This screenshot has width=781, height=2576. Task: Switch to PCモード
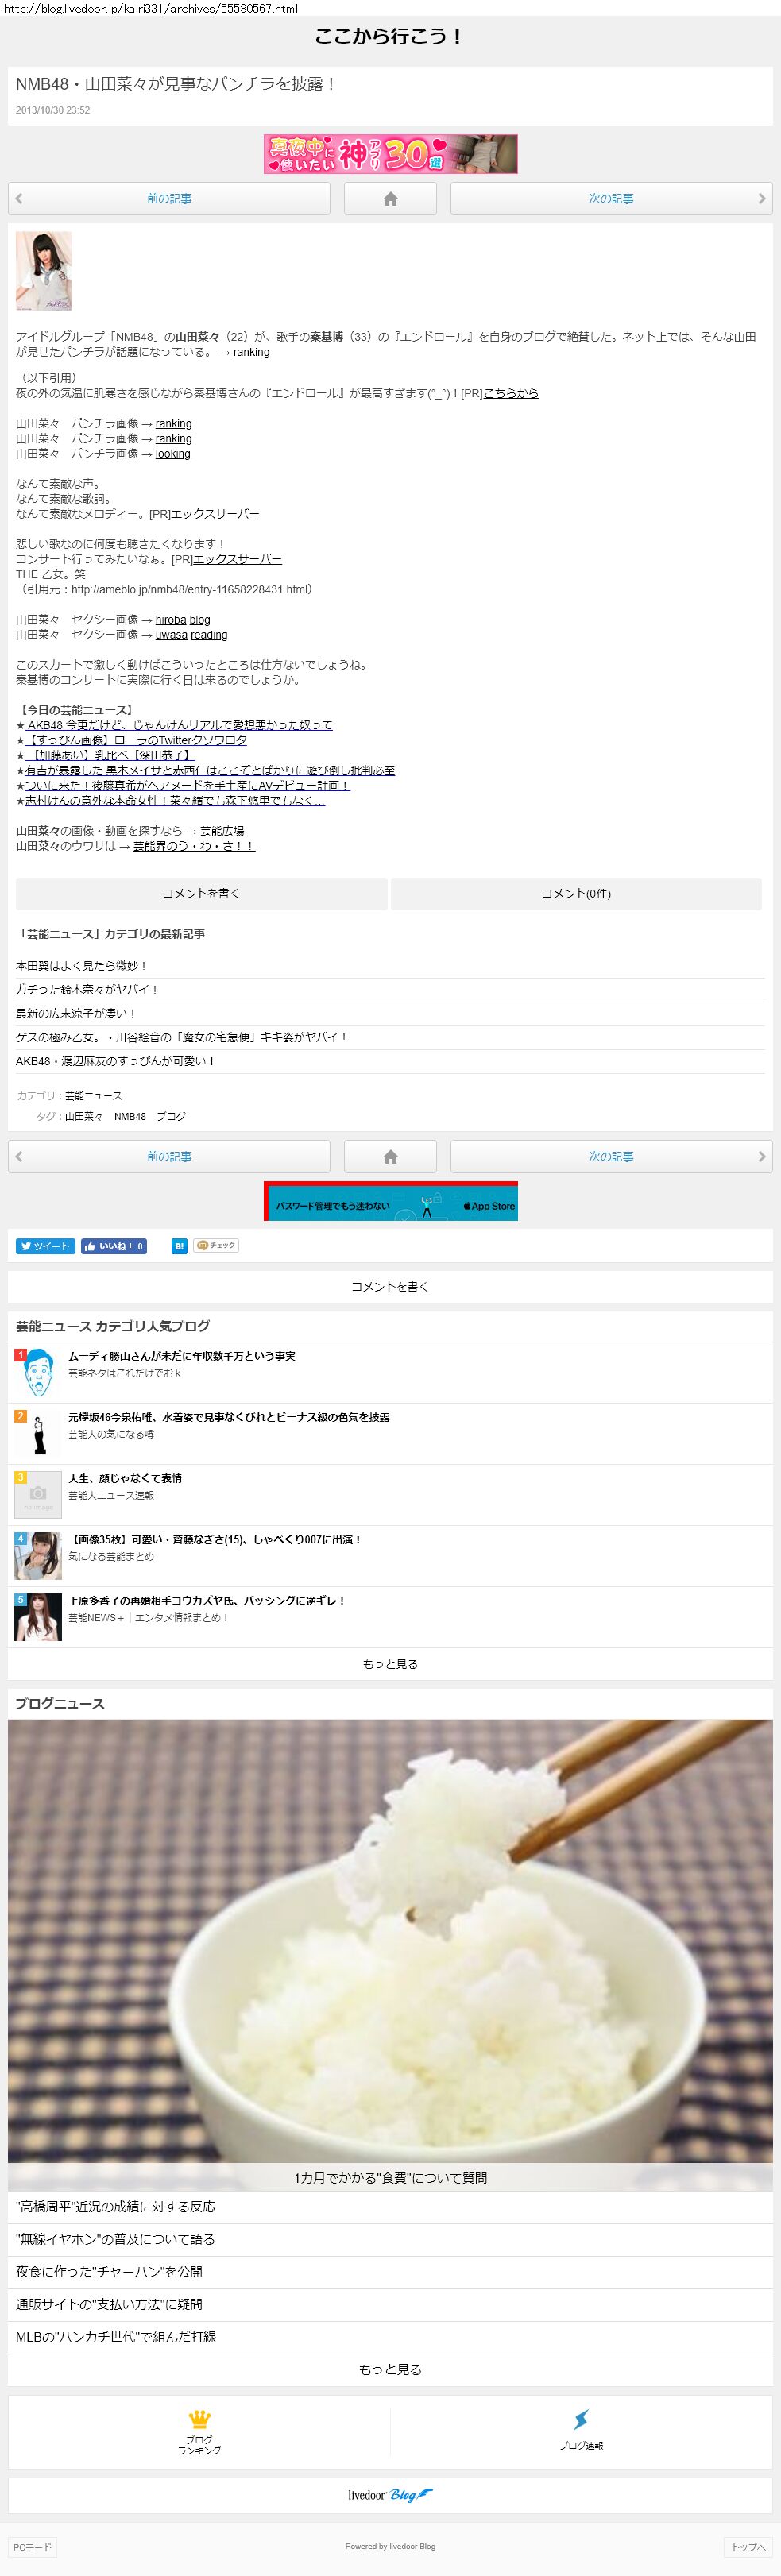coord(32,2547)
